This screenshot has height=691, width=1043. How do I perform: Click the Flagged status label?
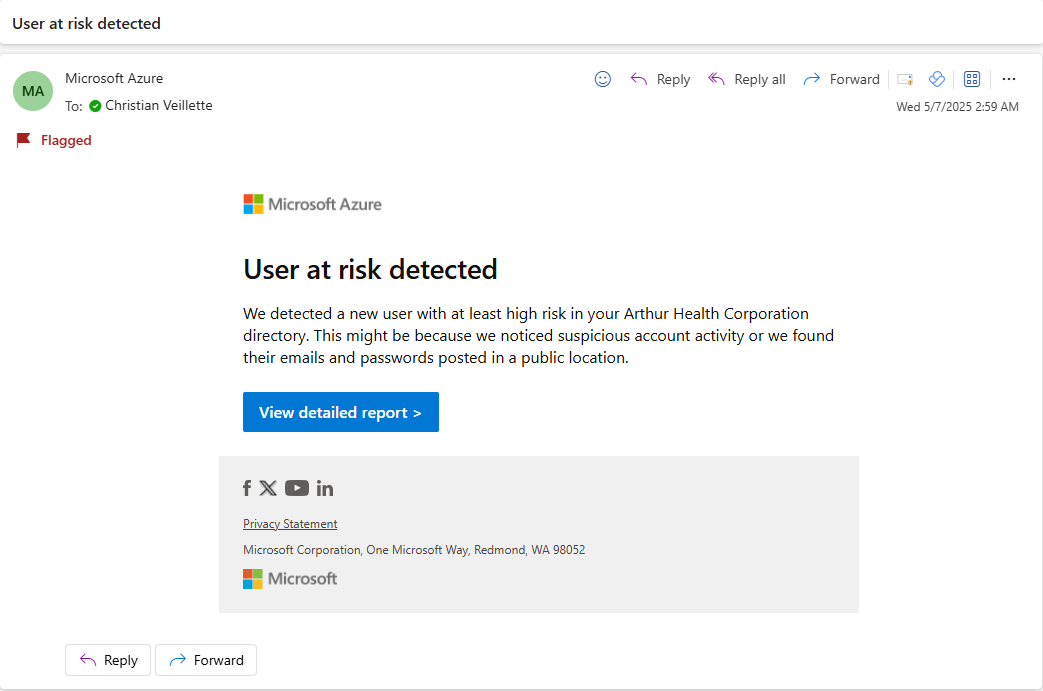(66, 140)
